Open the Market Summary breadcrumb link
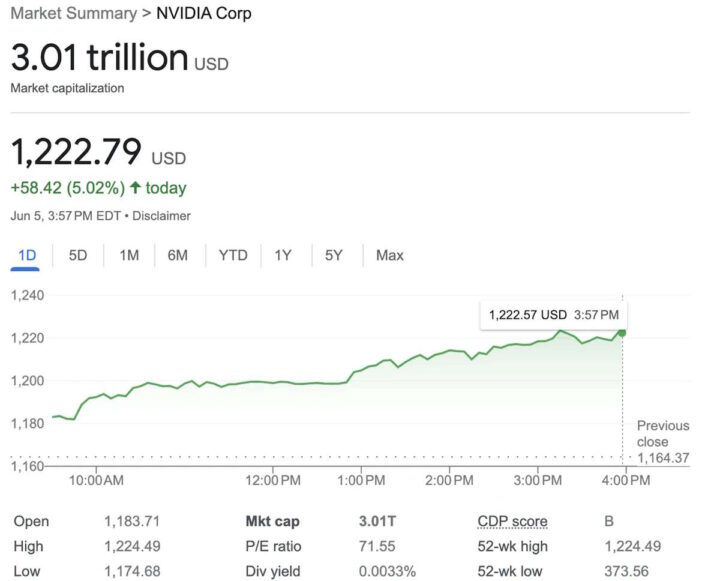The width and height of the screenshot is (720, 581). (73, 13)
